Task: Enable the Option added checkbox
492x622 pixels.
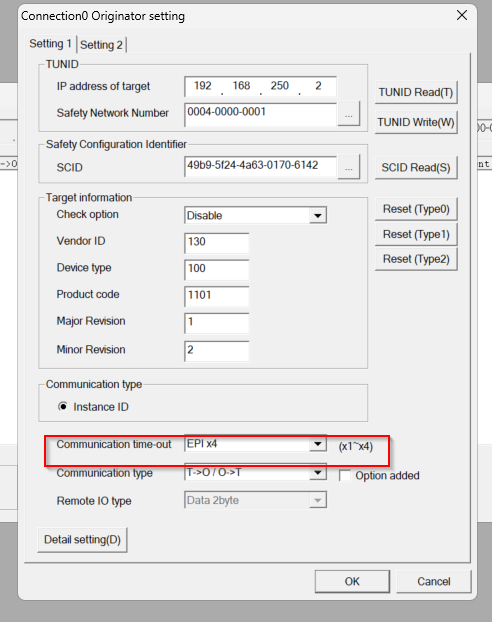Action: tap(345, 475)
